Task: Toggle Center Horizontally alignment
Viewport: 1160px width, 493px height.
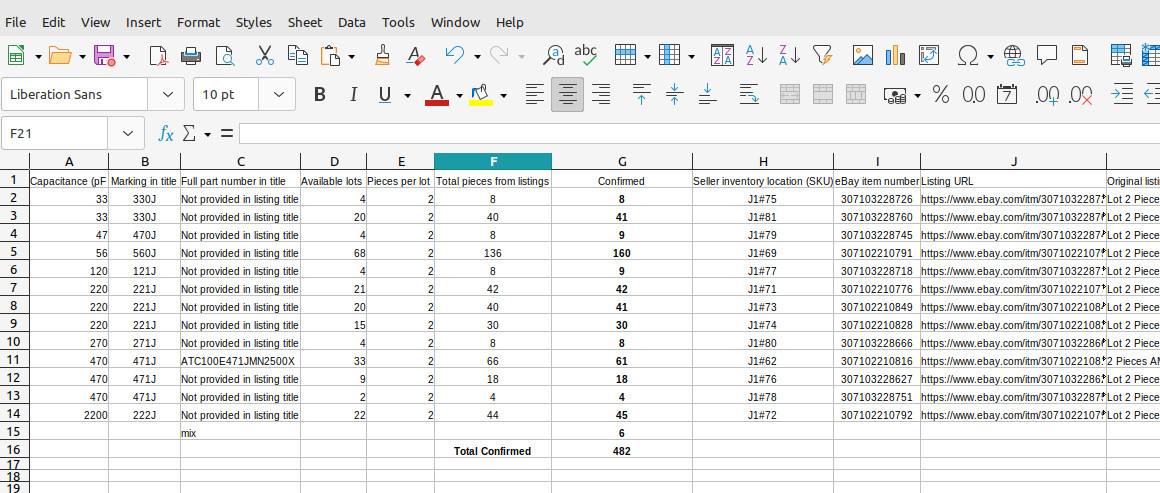Action: pos(567,95)
